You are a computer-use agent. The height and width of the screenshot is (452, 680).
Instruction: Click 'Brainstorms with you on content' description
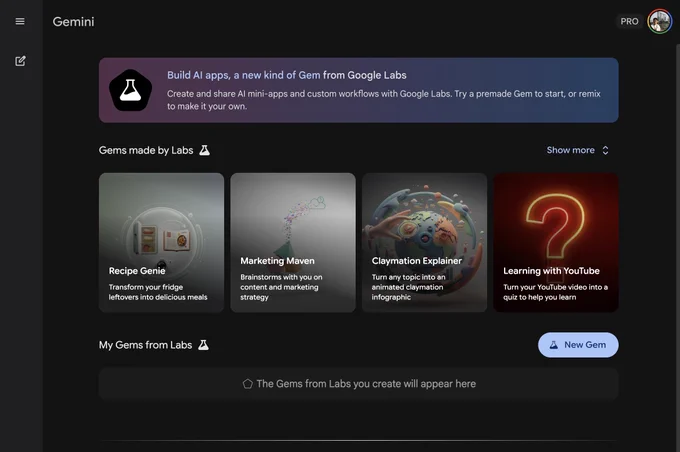click(281, 287)
